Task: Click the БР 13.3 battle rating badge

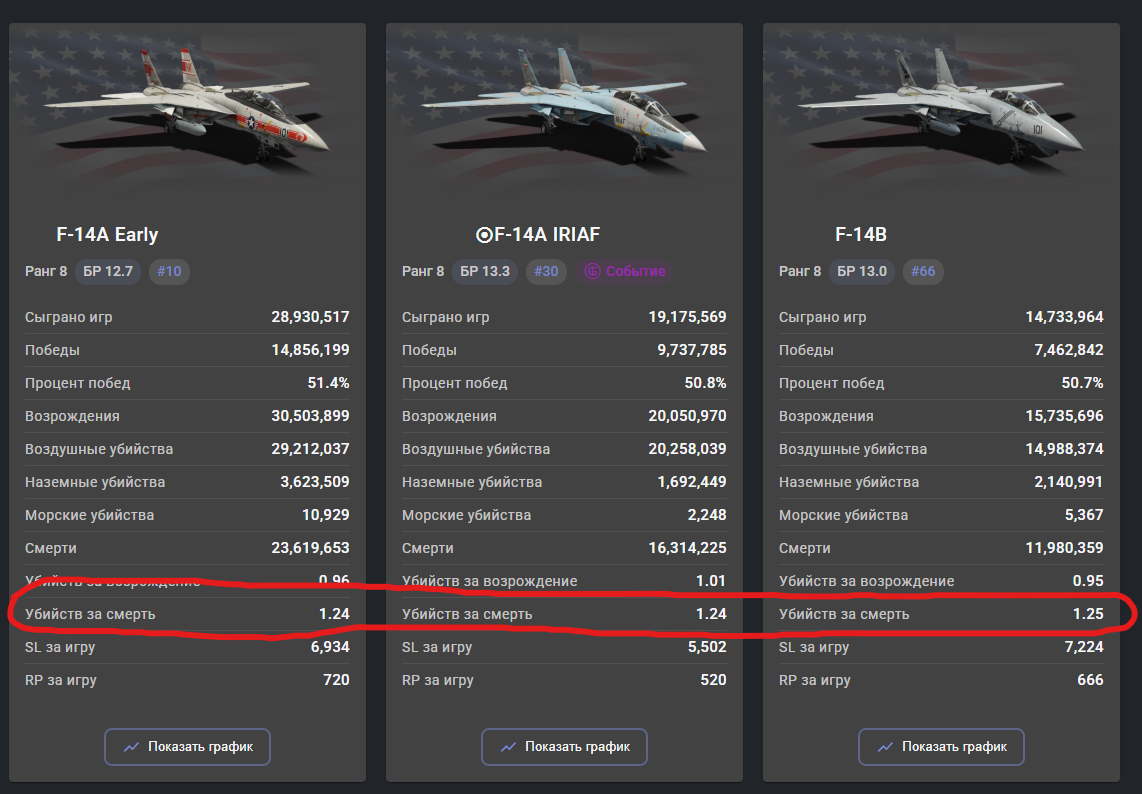Action: (x=485, y=271)
